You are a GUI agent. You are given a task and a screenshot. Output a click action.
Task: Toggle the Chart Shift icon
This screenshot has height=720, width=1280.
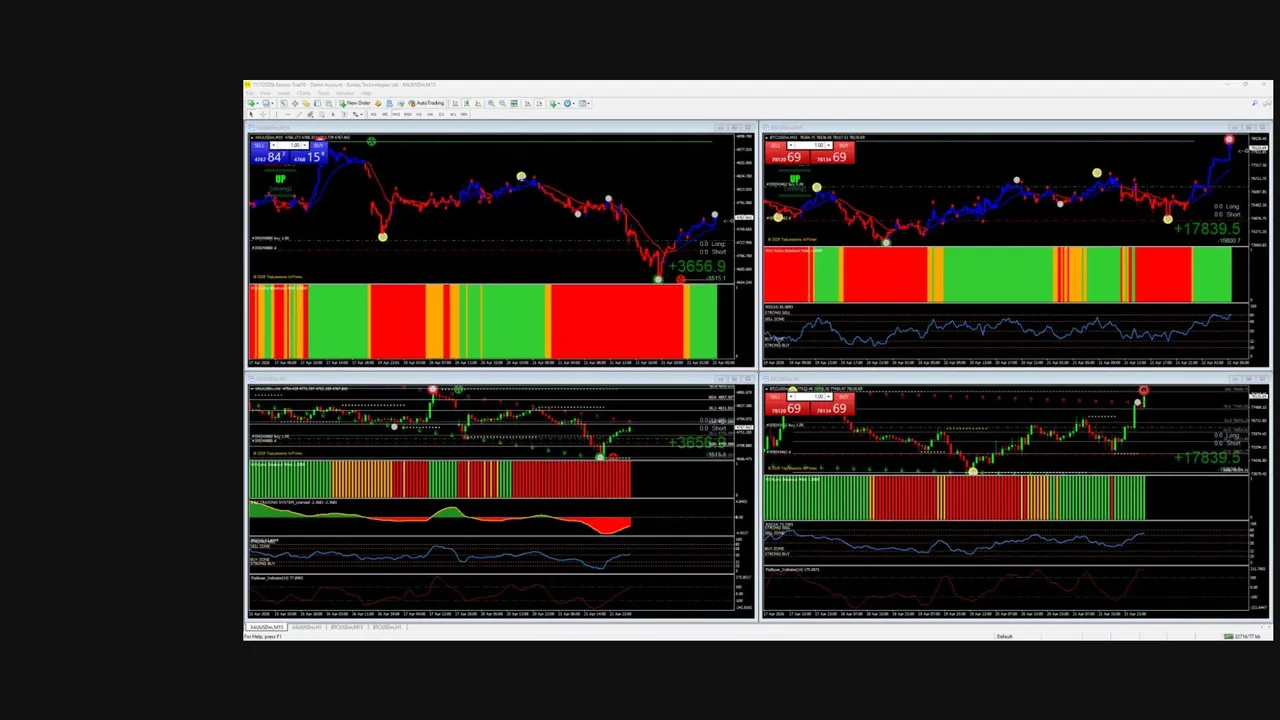pos(539,103)
